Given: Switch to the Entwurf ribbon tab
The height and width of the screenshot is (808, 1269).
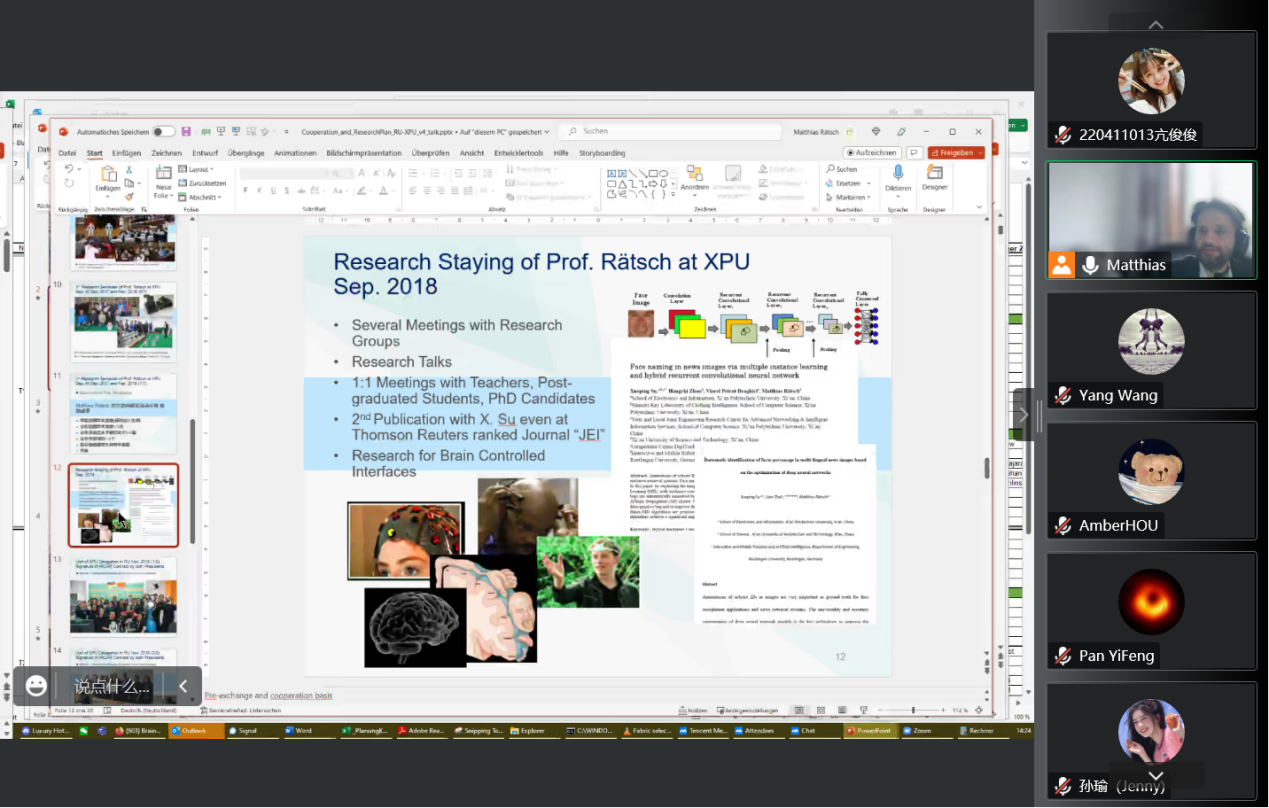Looking at the screenshot, I should pos(205,153).
